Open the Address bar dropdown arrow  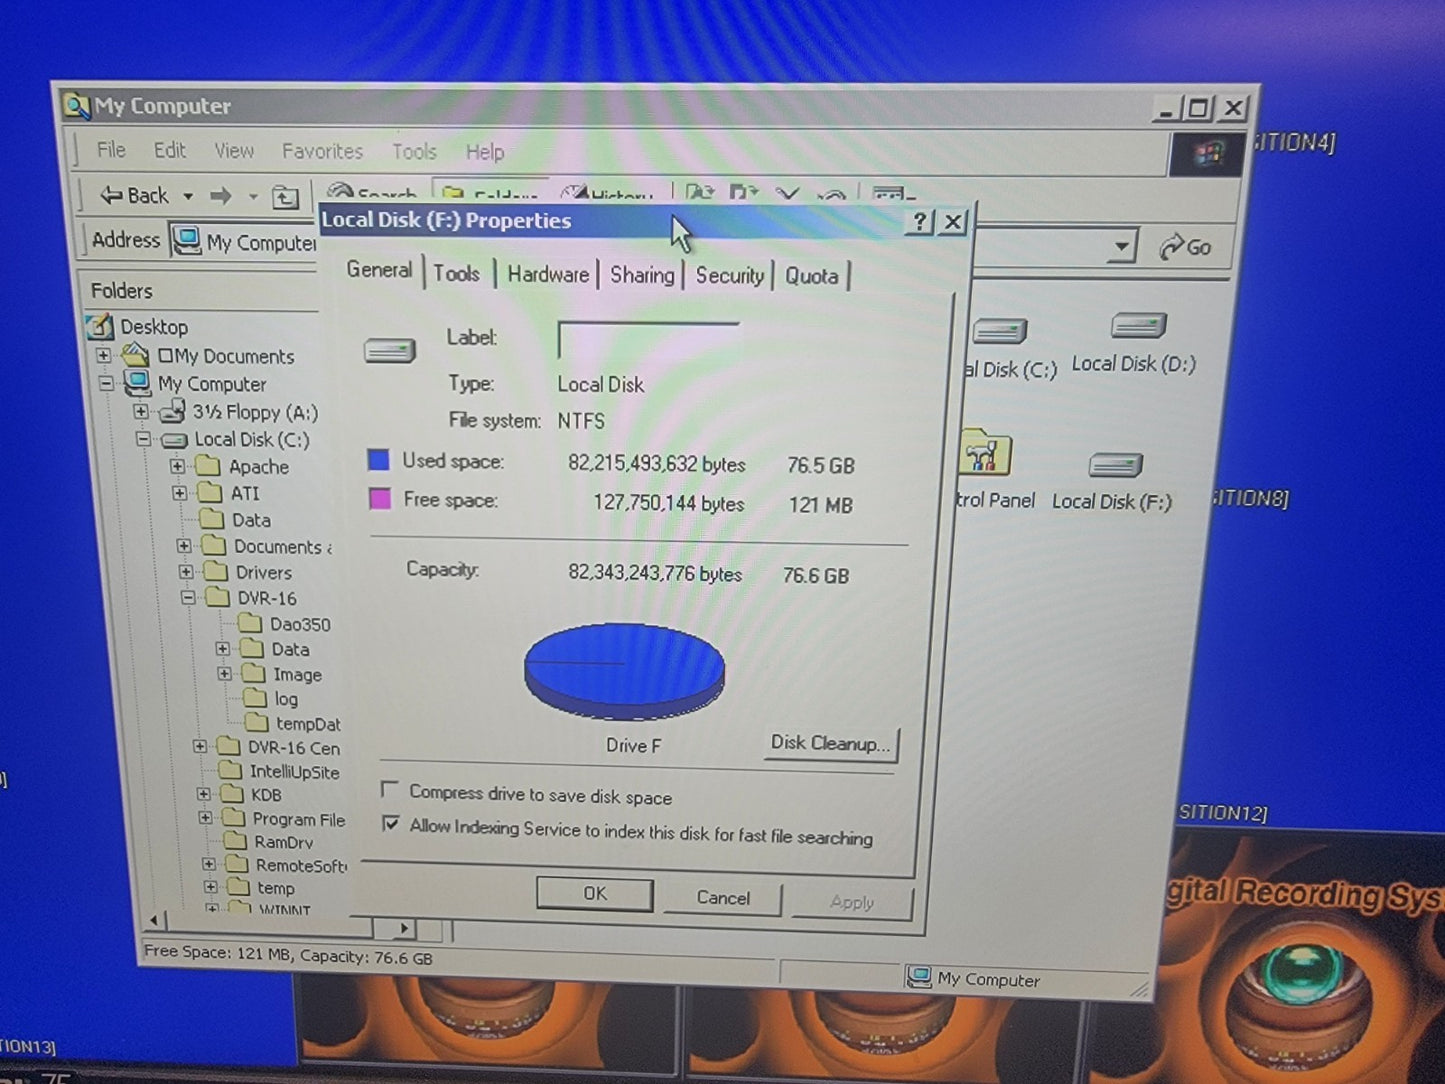tap(1122, 245)
